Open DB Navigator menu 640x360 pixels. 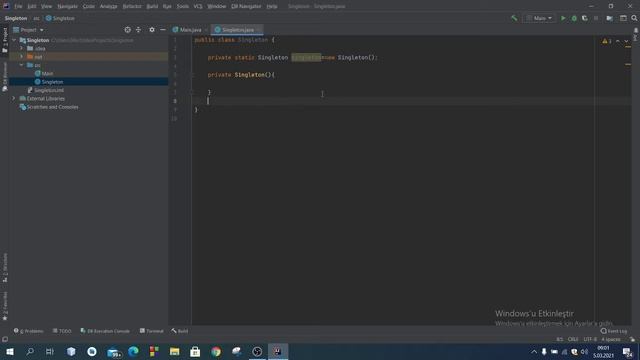point(246,6)
